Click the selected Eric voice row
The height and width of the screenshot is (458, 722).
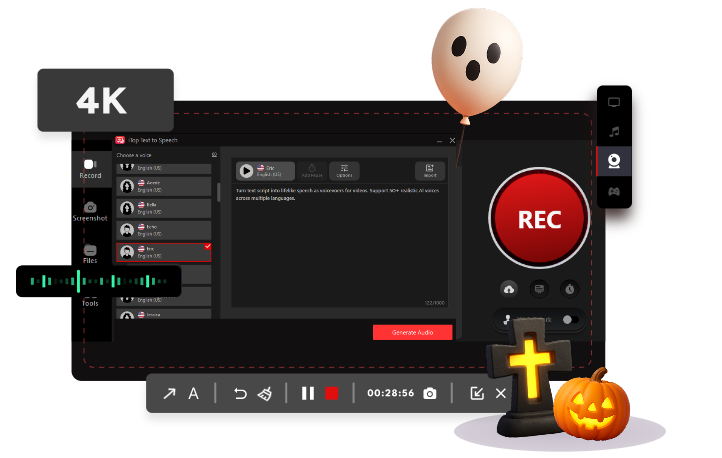coord(164,252)
